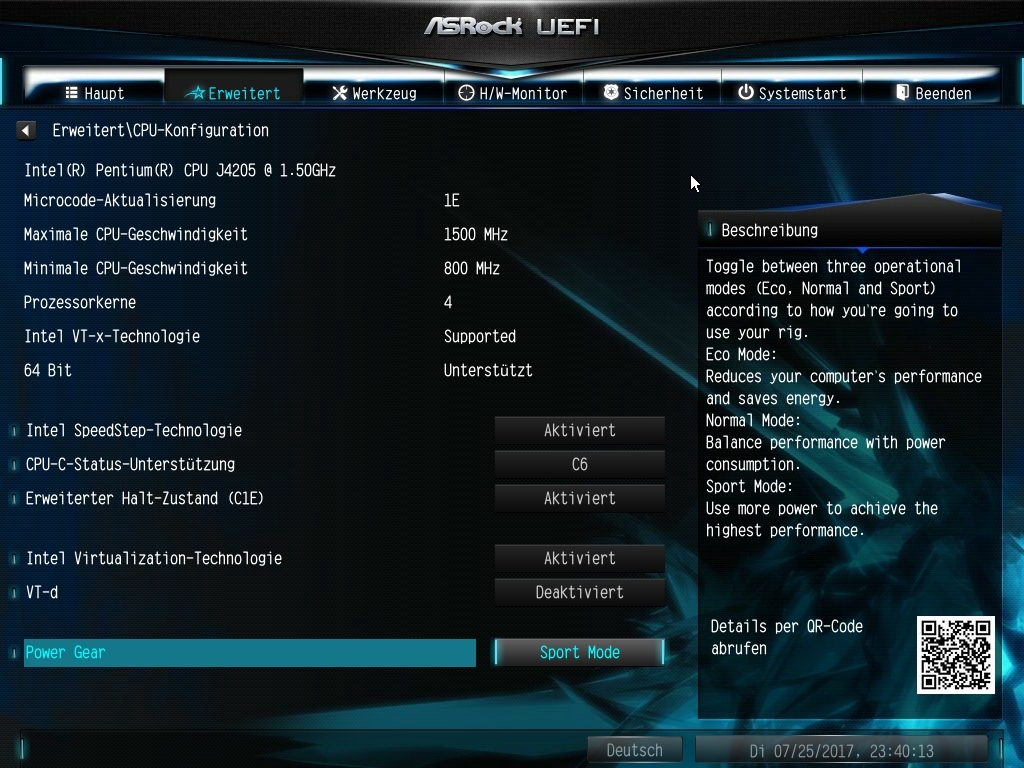The height and width of the screenshot is (768, 1024).
Task: Select the VT-d row label
Action: (42, 592)
